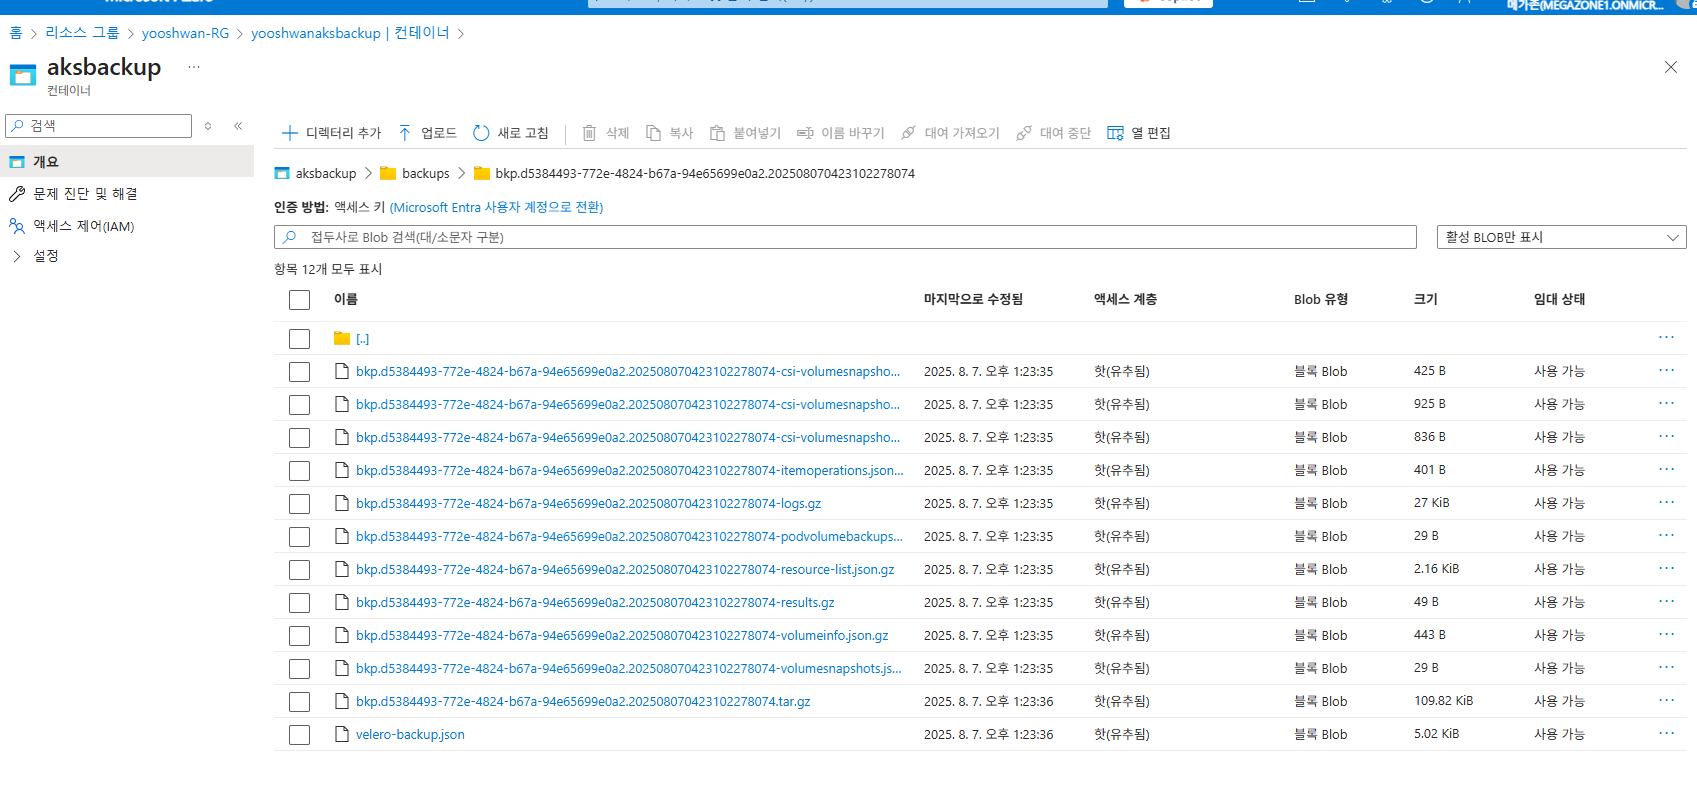Open the Overview (개요) sidebar item
The width and height of the screenshot is (1697, 803).
(127, 162)
